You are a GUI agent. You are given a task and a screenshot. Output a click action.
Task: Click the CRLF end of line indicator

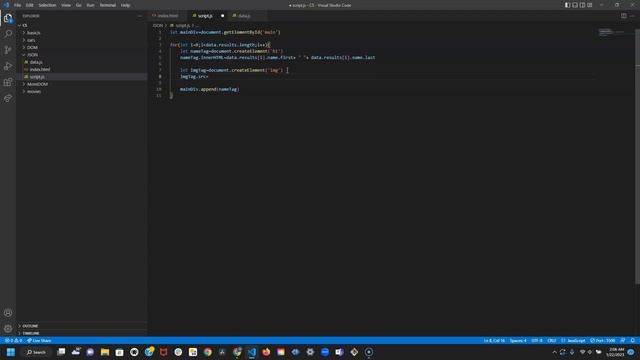551,340
